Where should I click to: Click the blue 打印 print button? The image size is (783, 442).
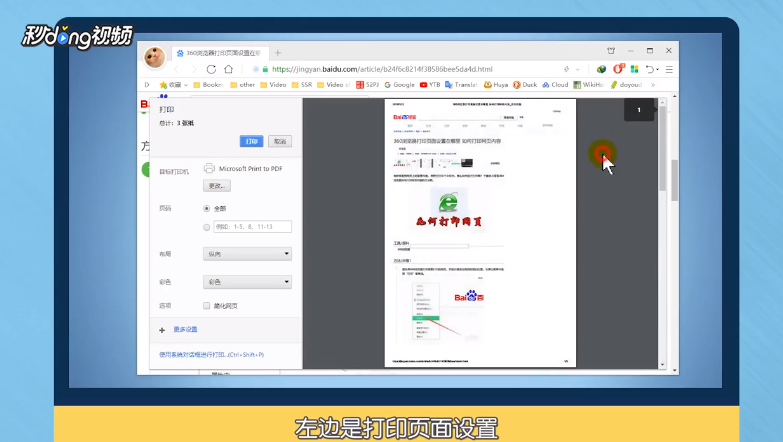pyautogui.click(x=251, y=141)
